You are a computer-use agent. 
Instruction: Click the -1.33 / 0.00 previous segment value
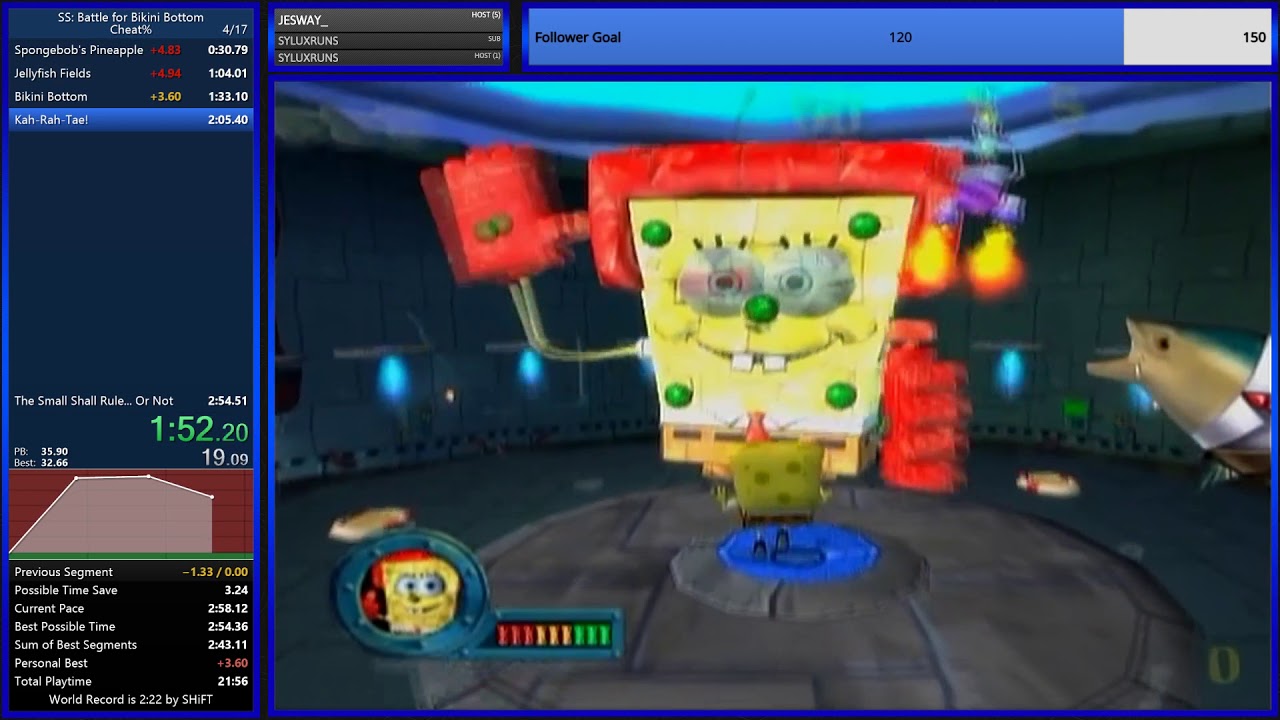point(215,572)
